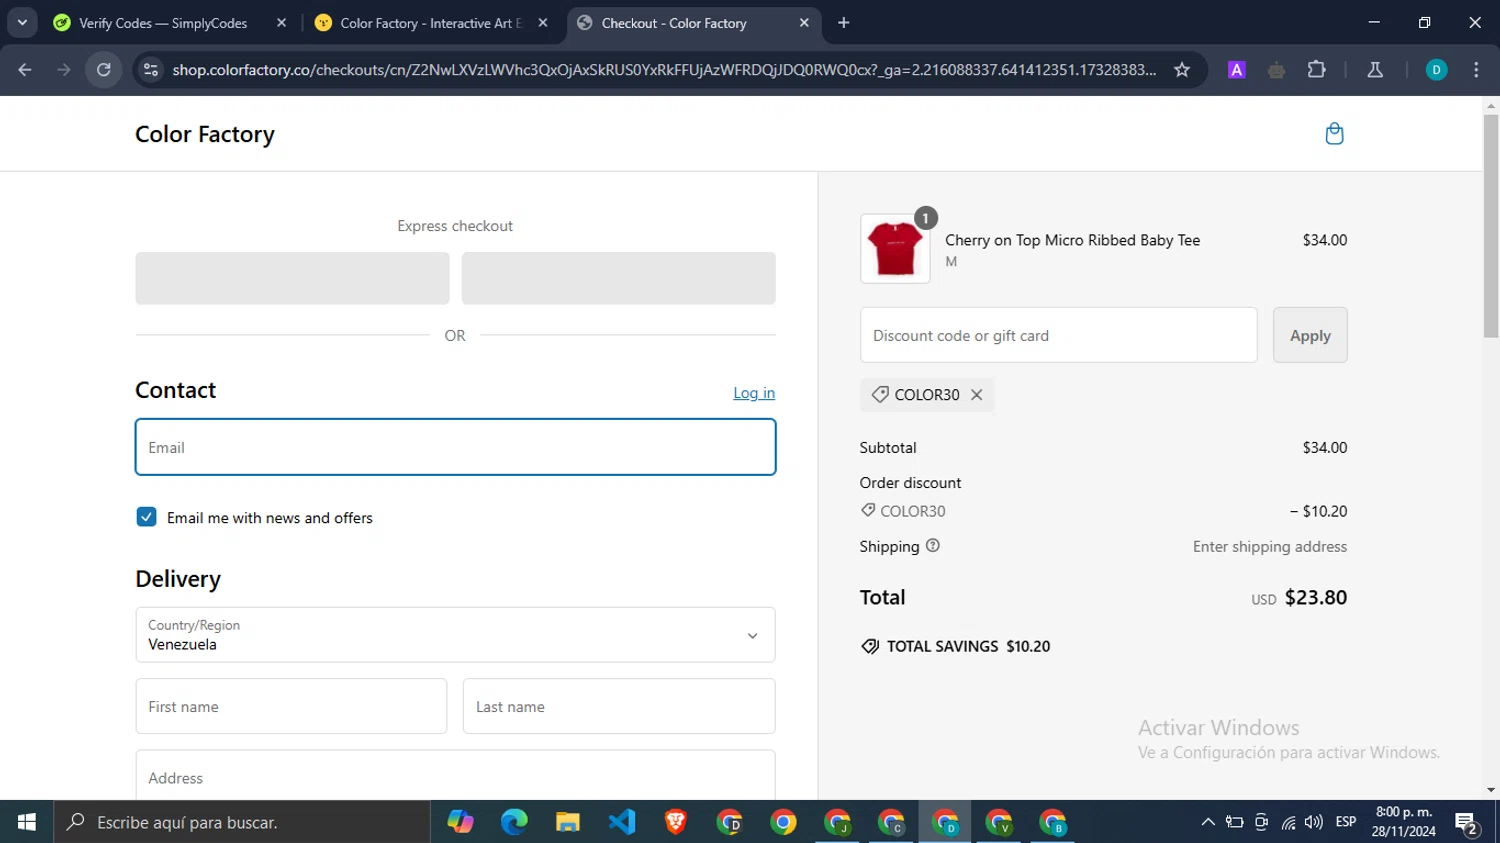Focus the First name field
Screen dimensions: 1500x843
291,706
